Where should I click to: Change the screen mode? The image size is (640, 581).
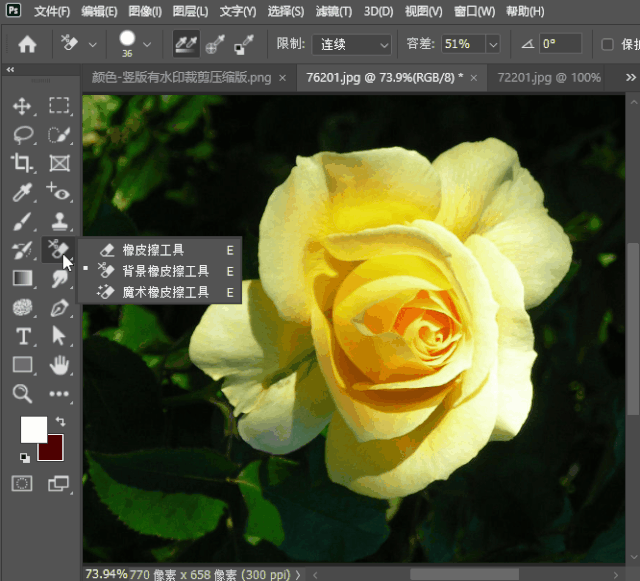(58, 484)
